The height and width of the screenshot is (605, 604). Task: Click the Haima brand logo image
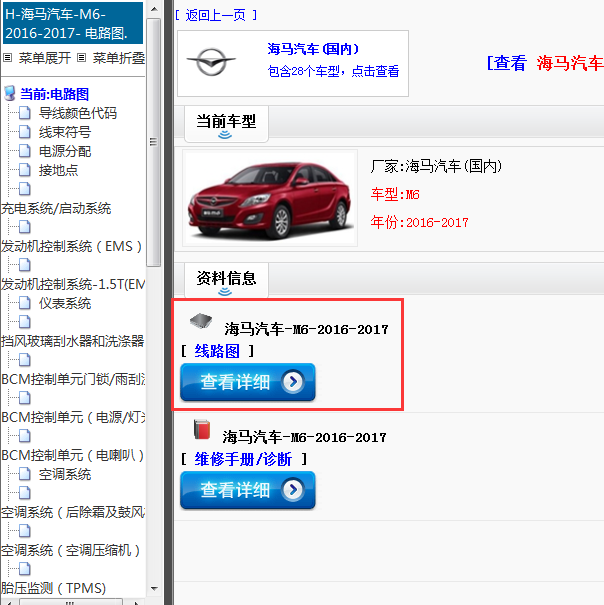coord(211,62)
